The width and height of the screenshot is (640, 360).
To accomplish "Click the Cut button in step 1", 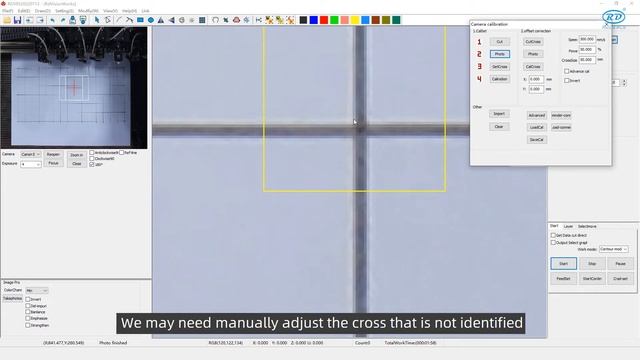I will coord(500,42).
